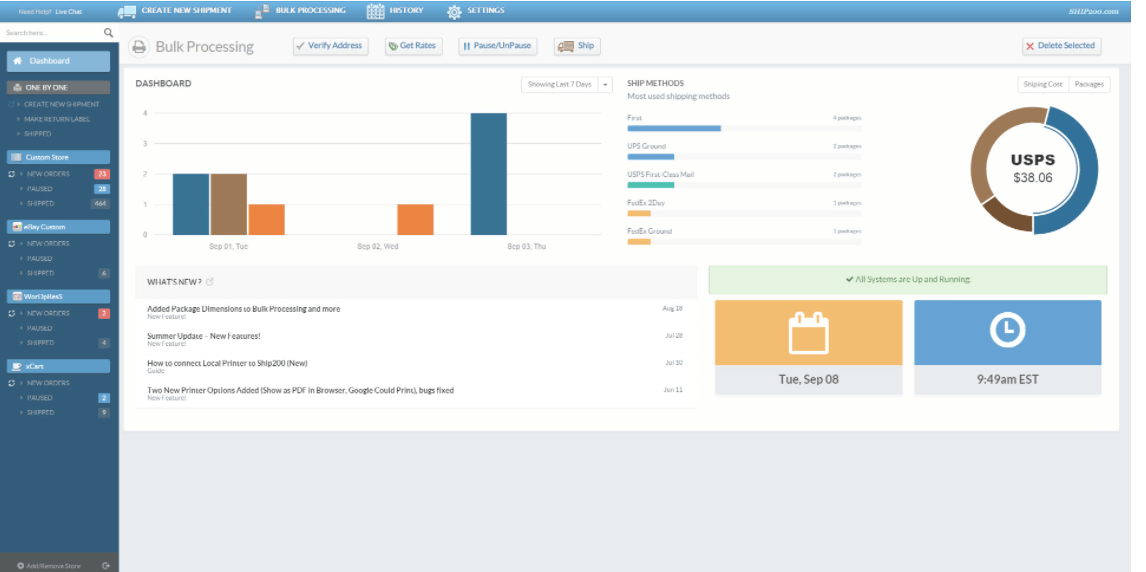Image resolution: width=1146 pixels, height=572 pixels.
Task: Click the edit icon beside Create New Shipment
Action: pyautogui.click(x=11, y=104)
